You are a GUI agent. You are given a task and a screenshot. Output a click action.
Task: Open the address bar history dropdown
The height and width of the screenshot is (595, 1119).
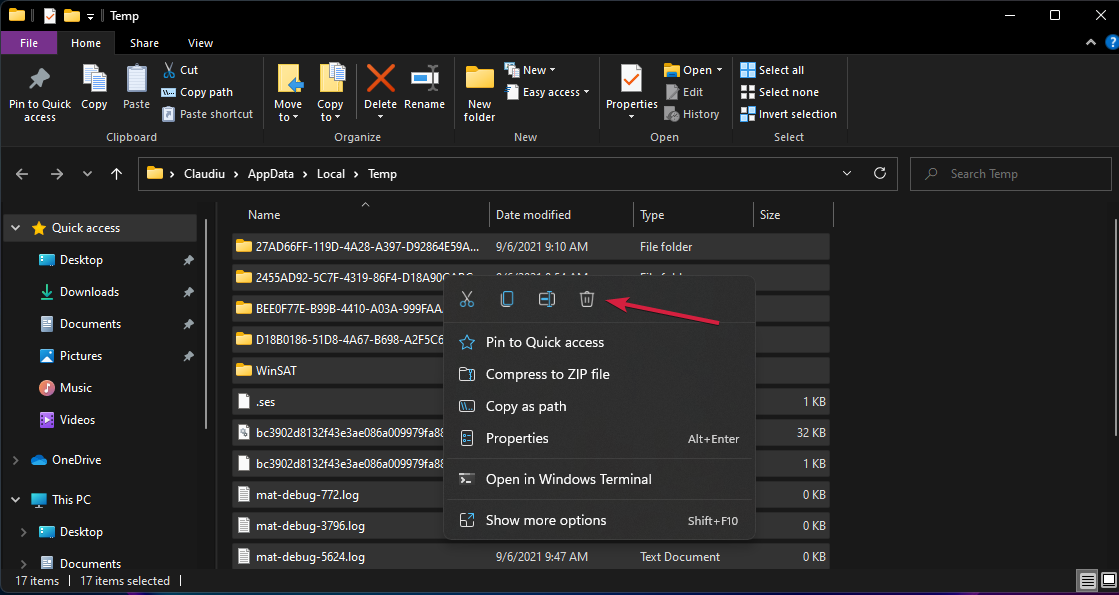(x=847, y=173)
